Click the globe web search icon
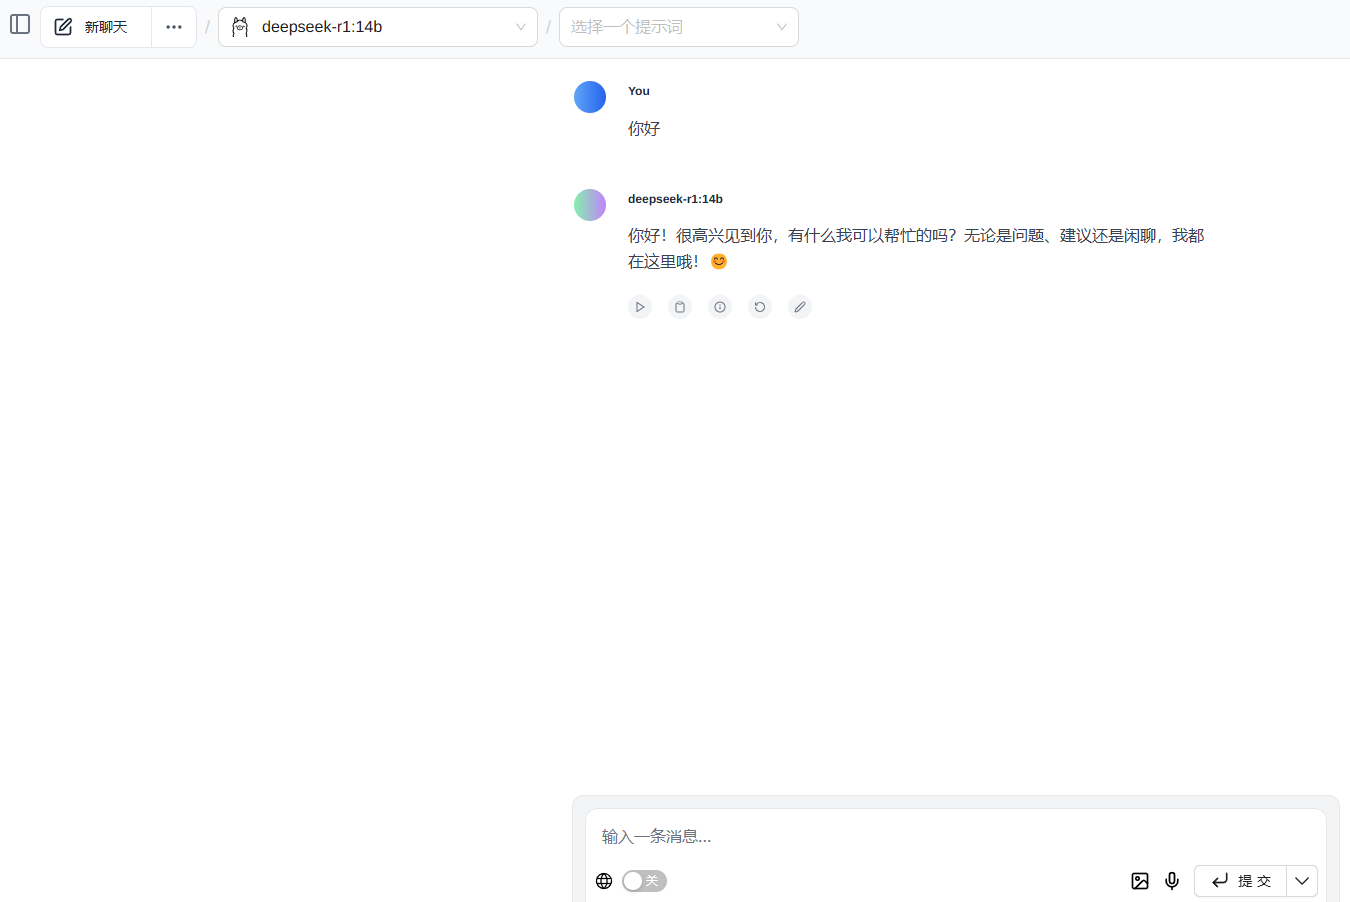 (604, 881)
